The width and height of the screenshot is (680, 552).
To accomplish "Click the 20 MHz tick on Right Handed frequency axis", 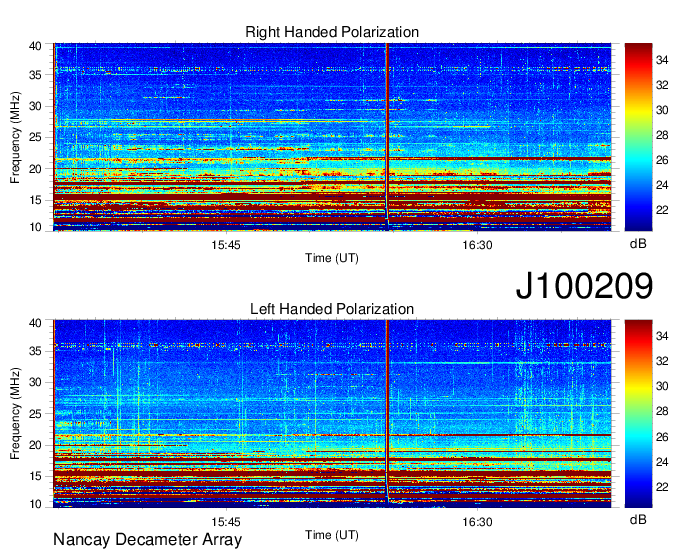I will (x=35, y=169).
